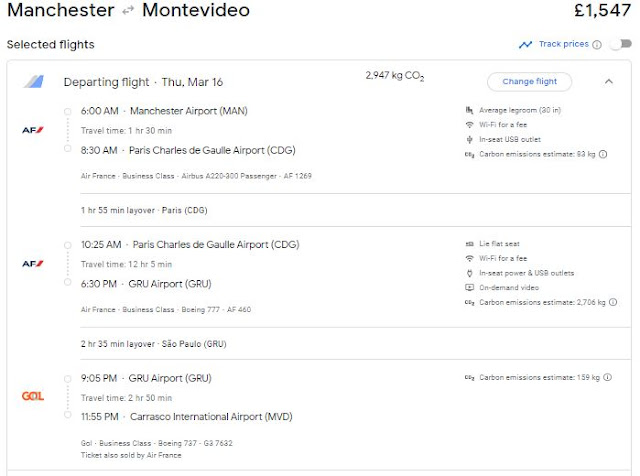The image size is (640, 476).
Task: Click 8:30 AM Paris Charles de Gaulle arrival
Action: tap(188, 150)
